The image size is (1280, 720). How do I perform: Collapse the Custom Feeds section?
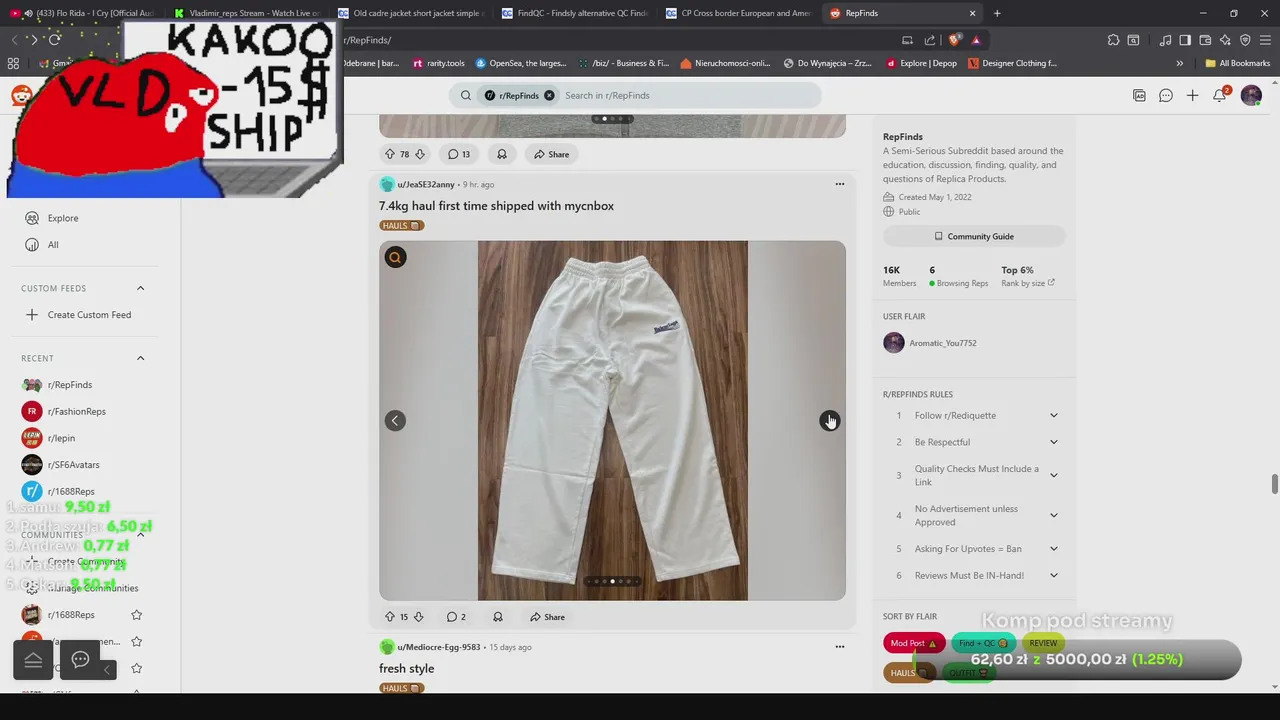pos(140,288)
